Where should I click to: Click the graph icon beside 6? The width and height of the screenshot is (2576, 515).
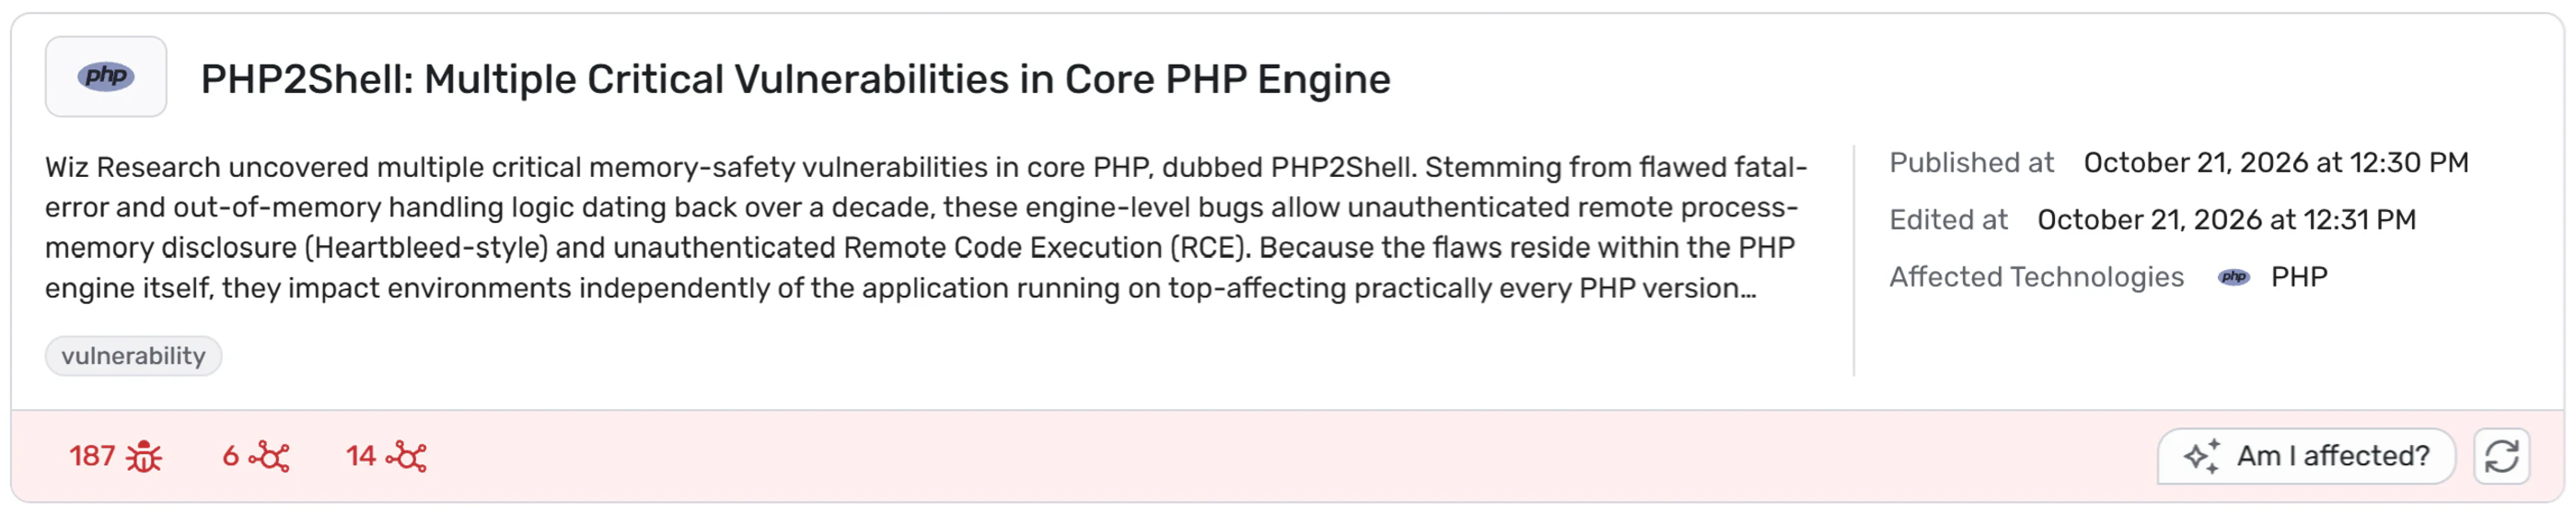click(x=269, y=456)
